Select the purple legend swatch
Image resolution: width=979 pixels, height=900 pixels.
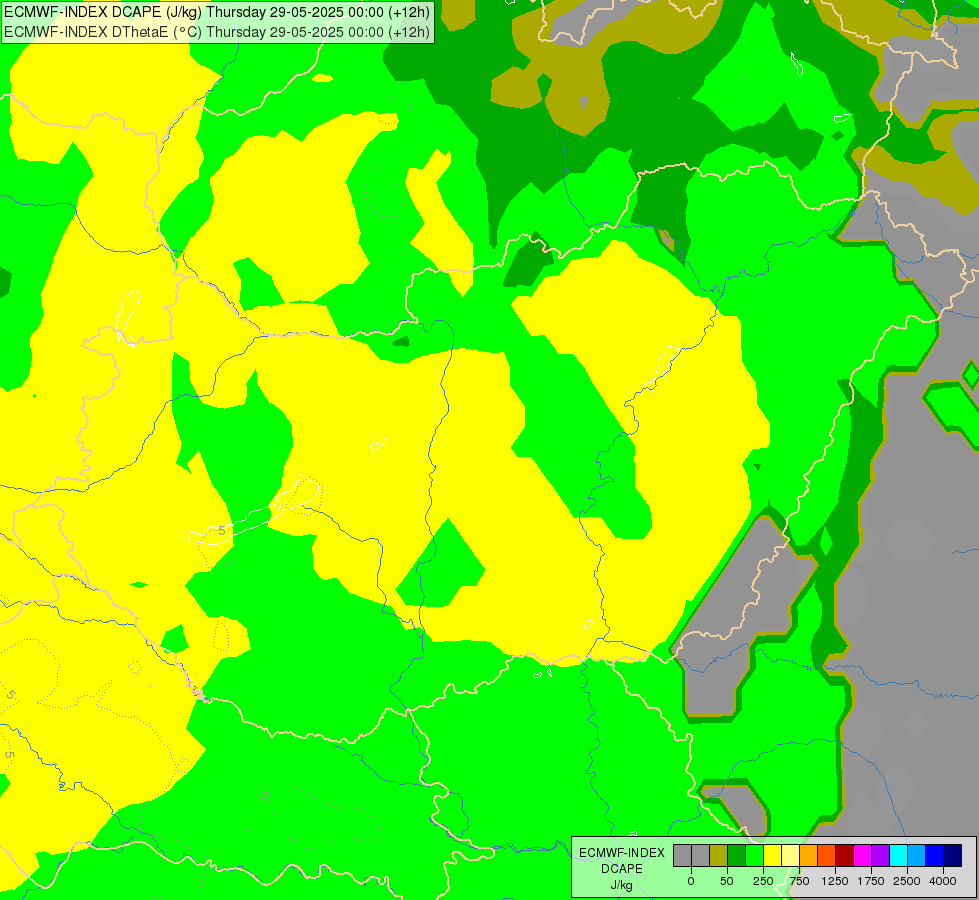[880, 855]
